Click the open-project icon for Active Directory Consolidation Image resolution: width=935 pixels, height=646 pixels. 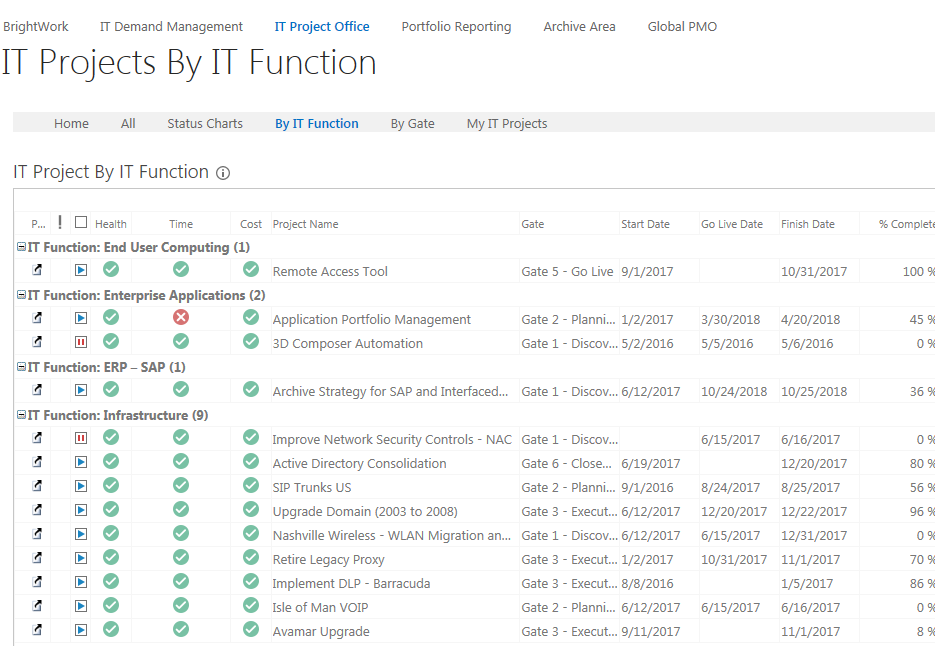(x=37, y=462)
